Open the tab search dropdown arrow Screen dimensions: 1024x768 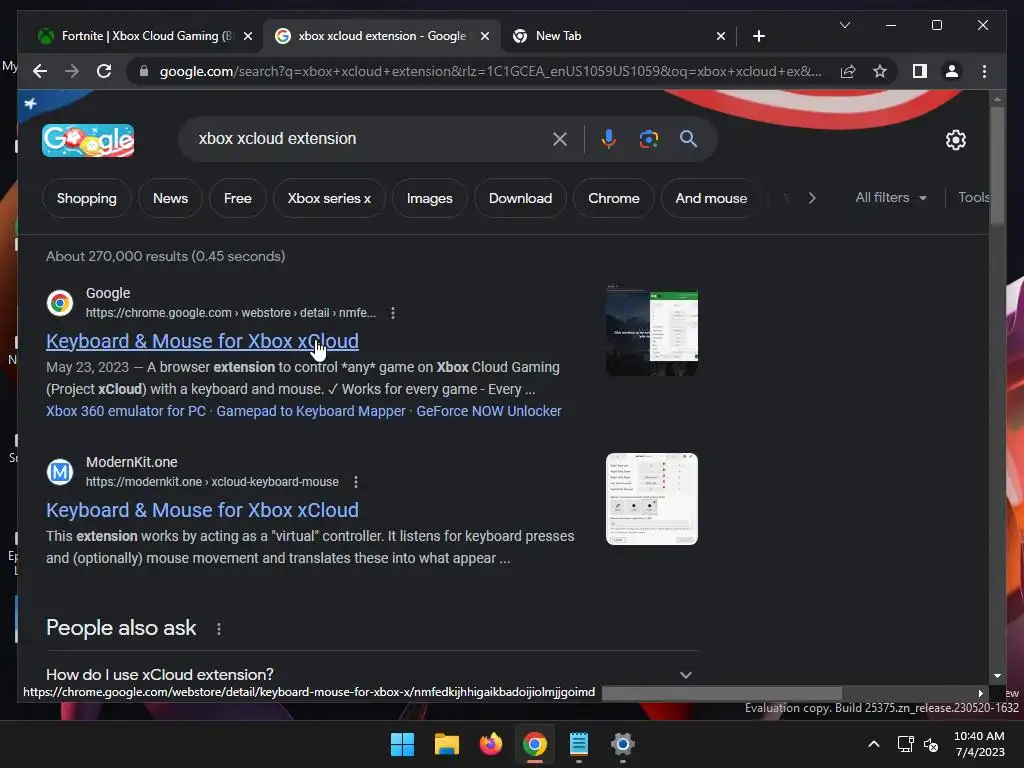pyautogui.click(x=844, y=25)
